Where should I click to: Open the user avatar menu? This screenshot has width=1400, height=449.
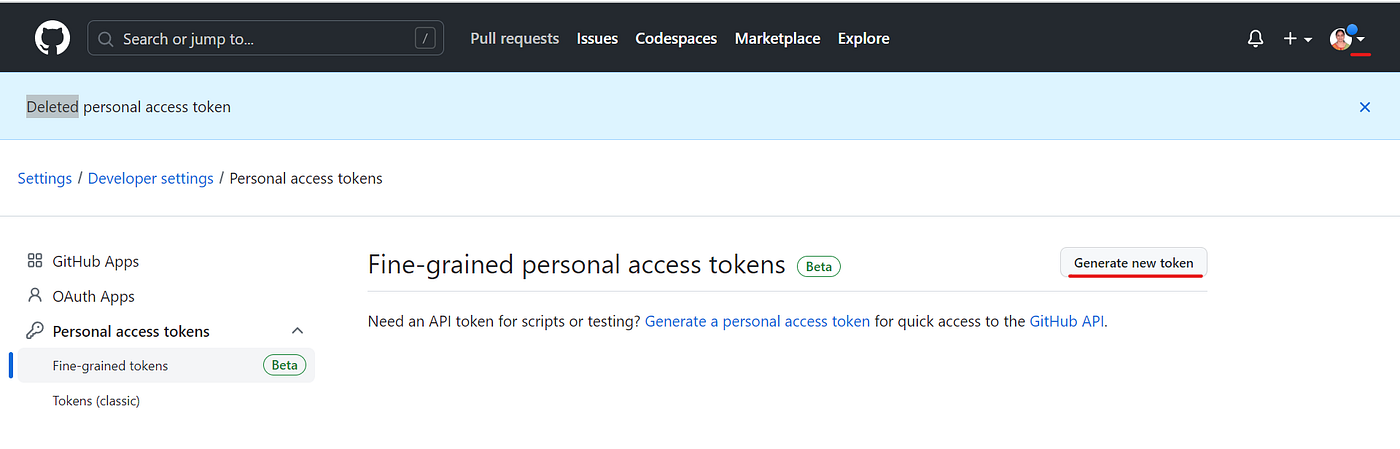1340,39
